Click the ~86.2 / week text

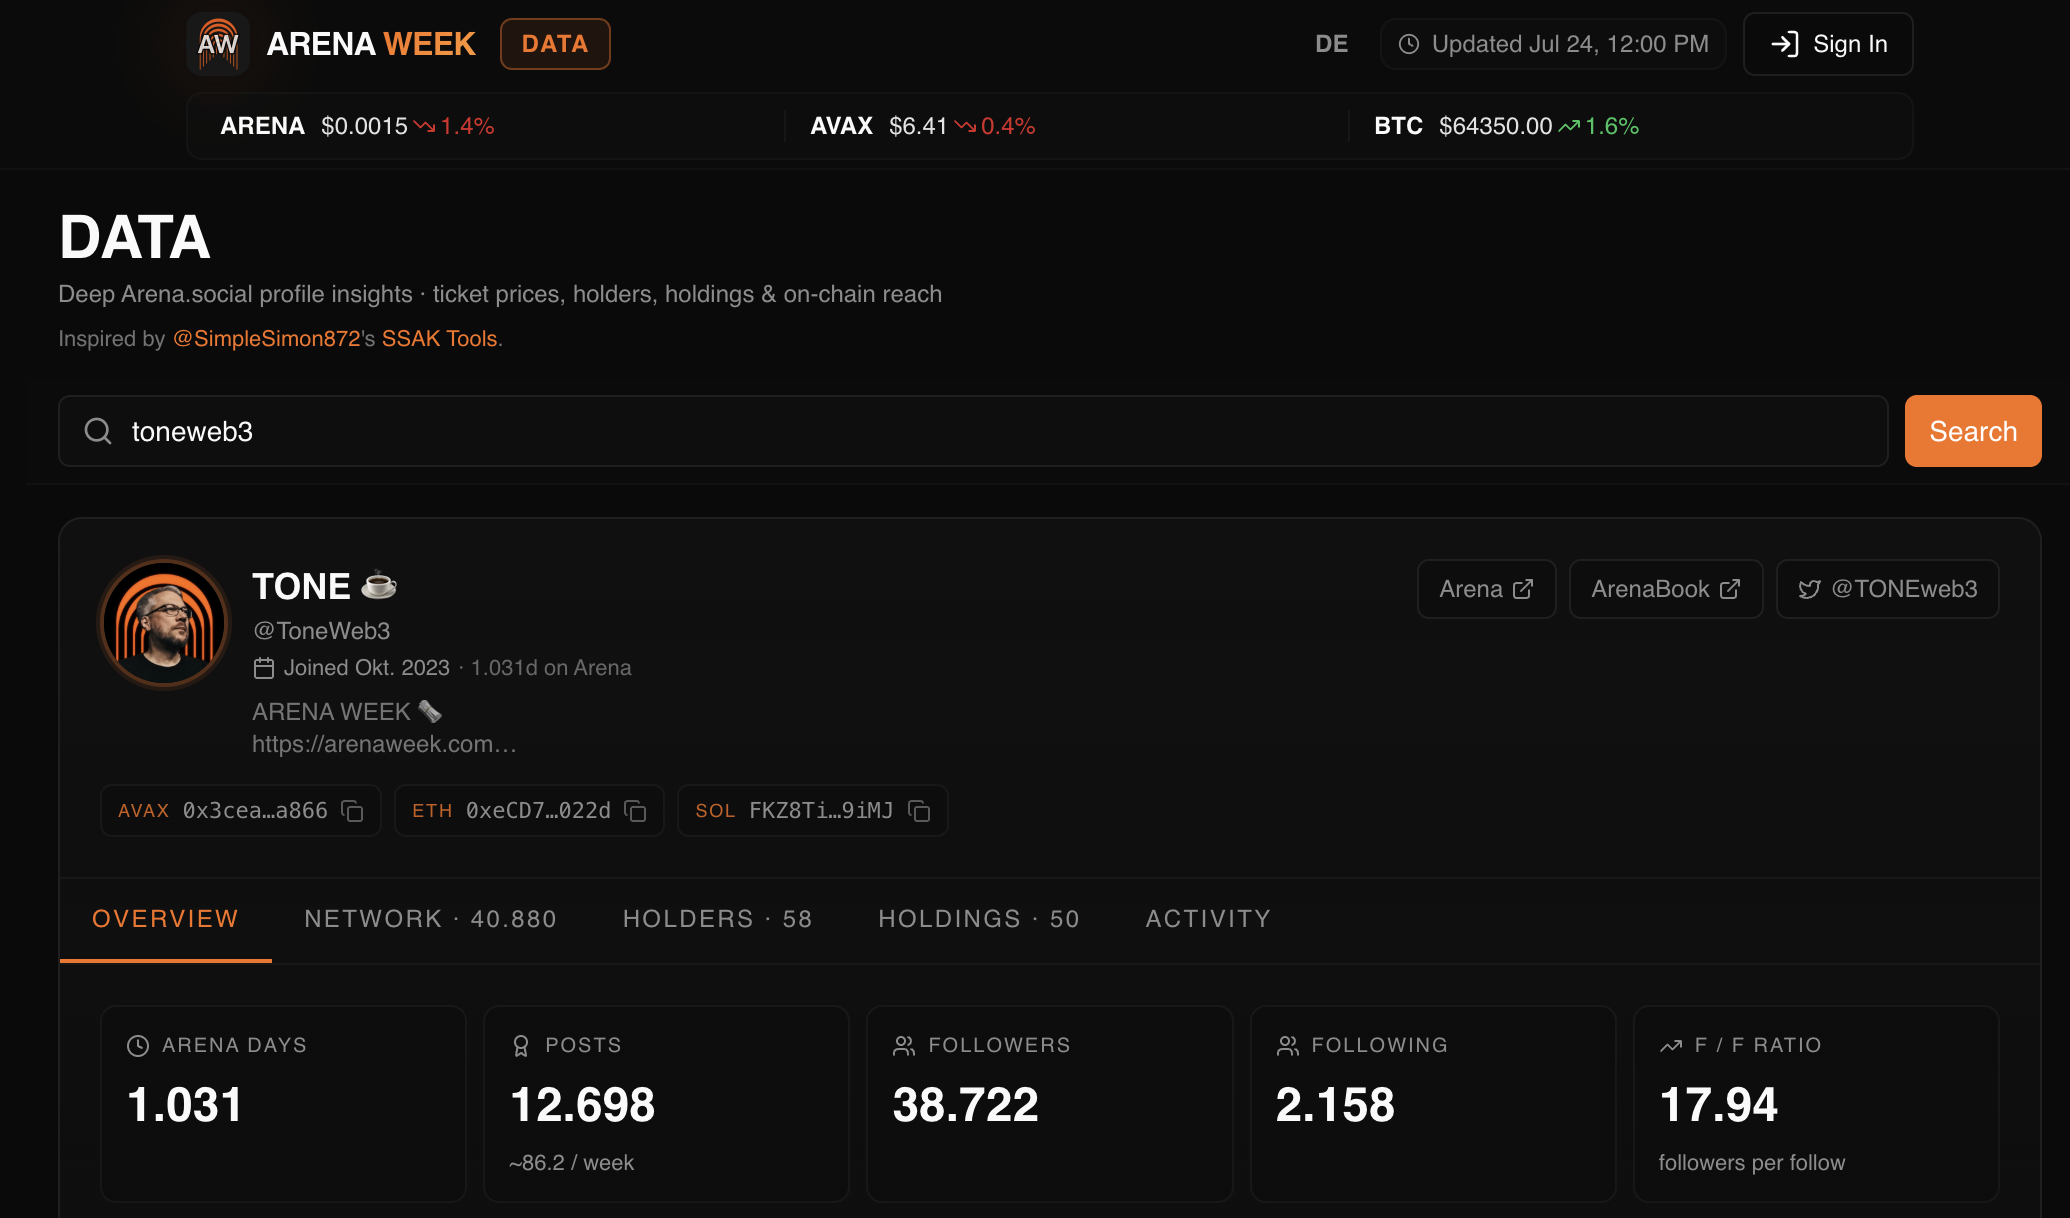tap(572, 1163)
